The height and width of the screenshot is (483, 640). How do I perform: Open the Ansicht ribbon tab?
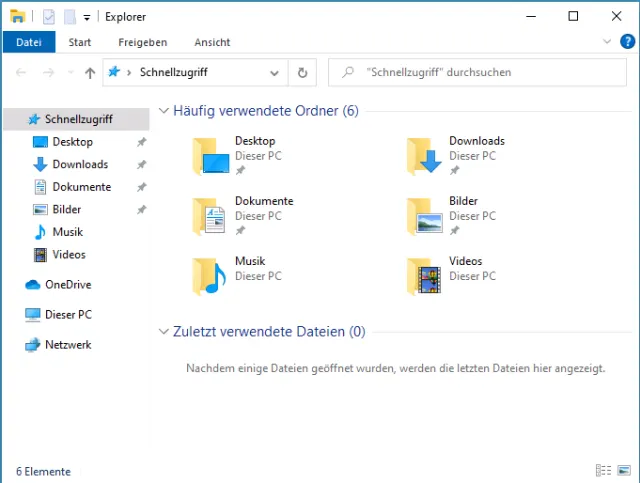tap(212, 42)
